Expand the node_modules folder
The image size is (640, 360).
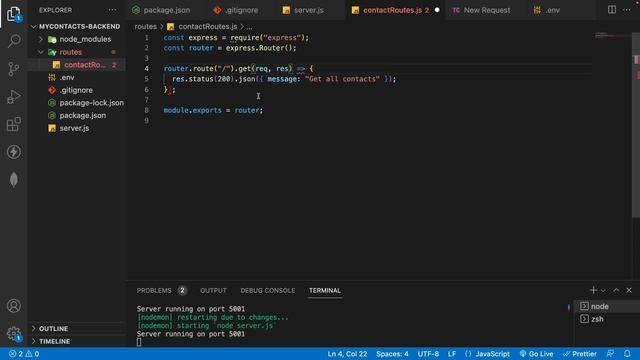coord(76,39)
